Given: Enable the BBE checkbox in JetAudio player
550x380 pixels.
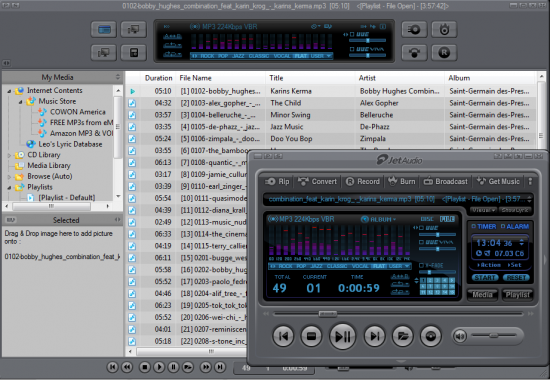Looking at the screenshot, I should click(x=422, y=228).
